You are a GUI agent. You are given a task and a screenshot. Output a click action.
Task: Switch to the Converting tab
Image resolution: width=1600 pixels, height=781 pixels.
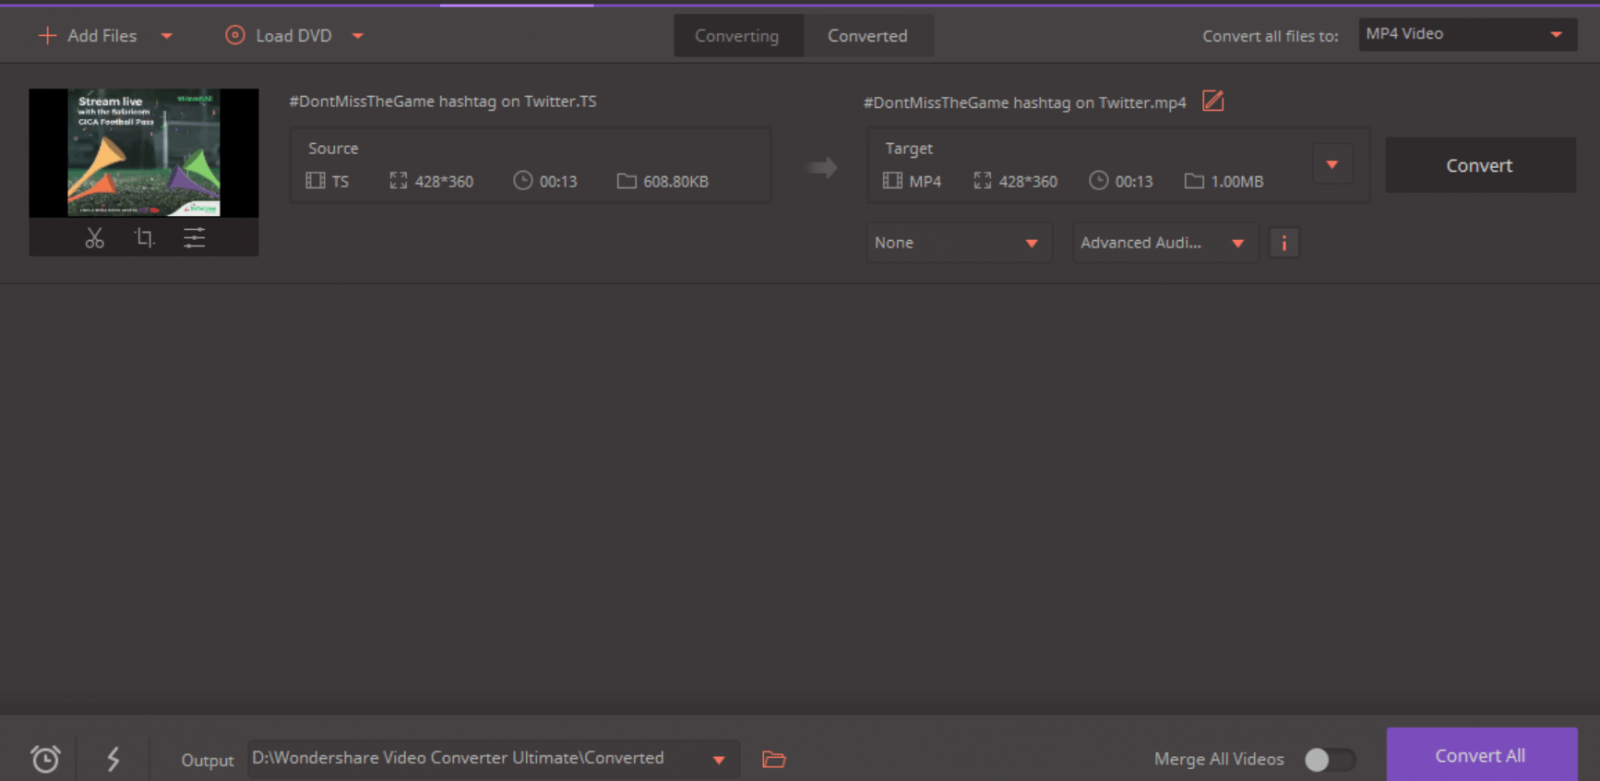(x=737, y=36)
